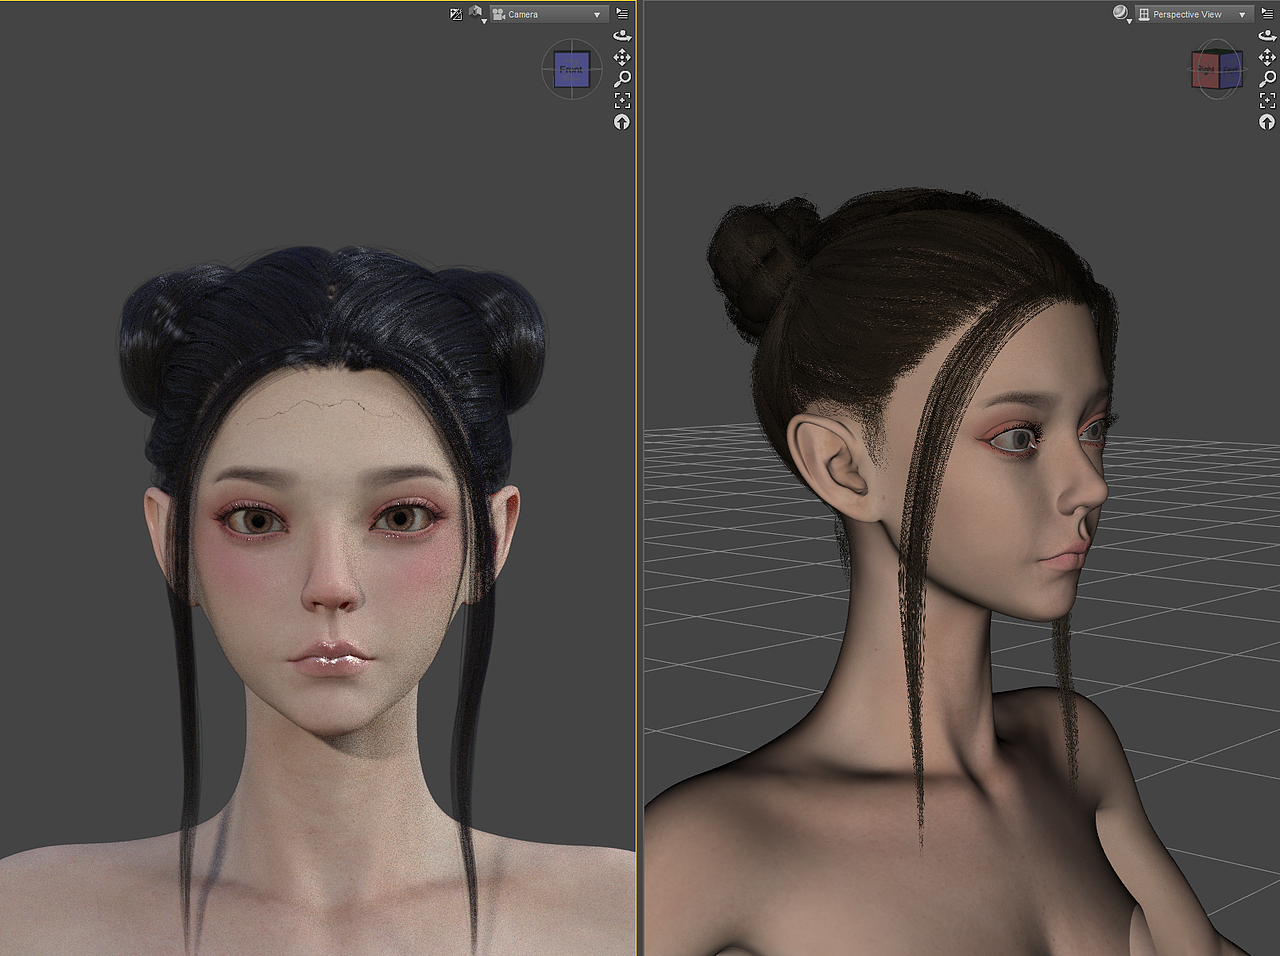Image resolution: width=1280 pixels, height=956 pixels.
Task: Click pan control in Perspective viewport
Action: (1267, 57)
